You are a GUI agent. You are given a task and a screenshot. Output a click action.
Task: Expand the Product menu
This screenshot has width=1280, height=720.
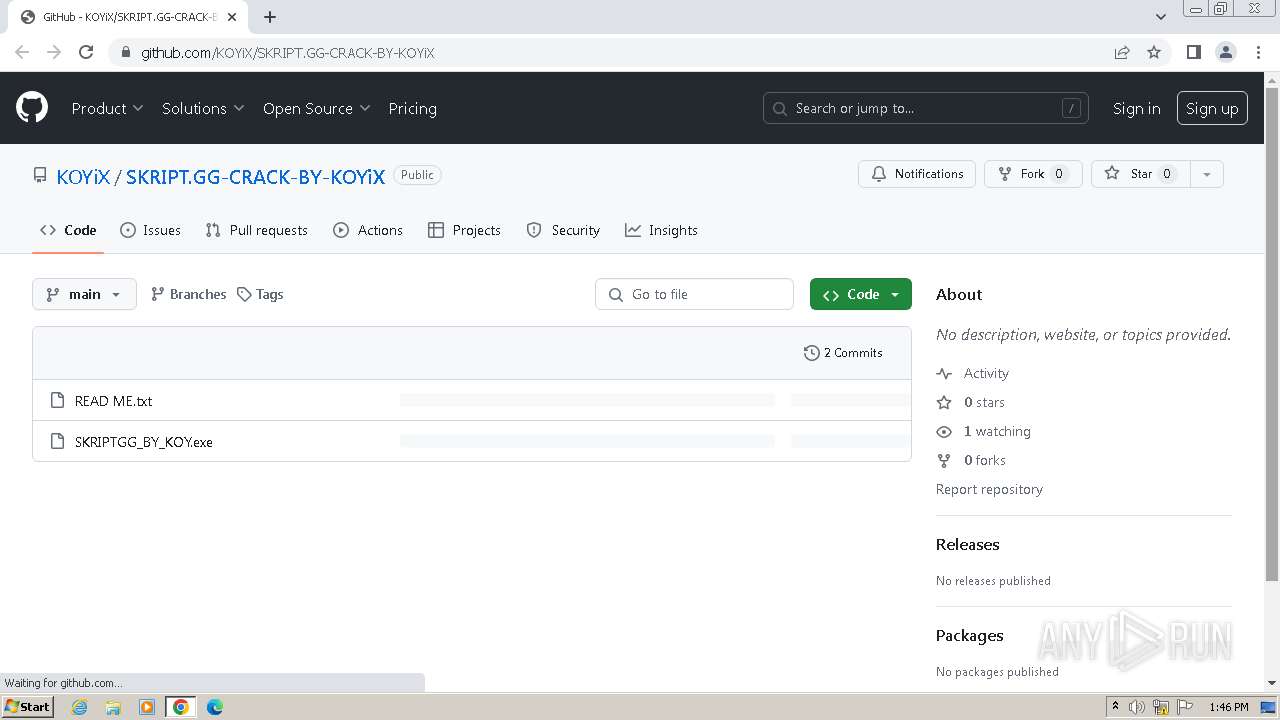pos(107,108)
